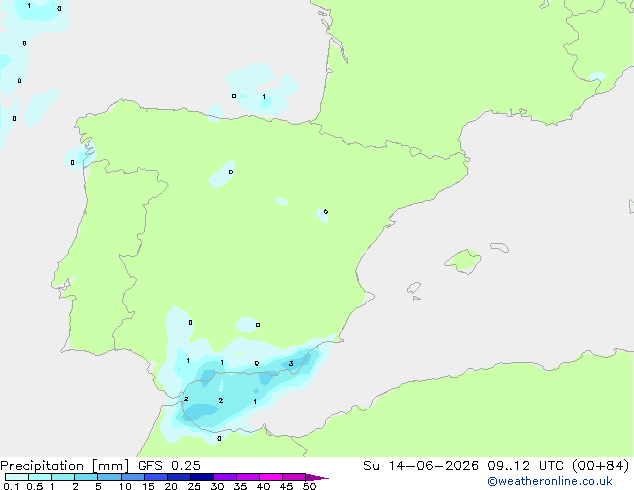This screenshot has width=634, height=490.
Task: Pick the legend swatch between 1 and 2
Action: (63, 477)
